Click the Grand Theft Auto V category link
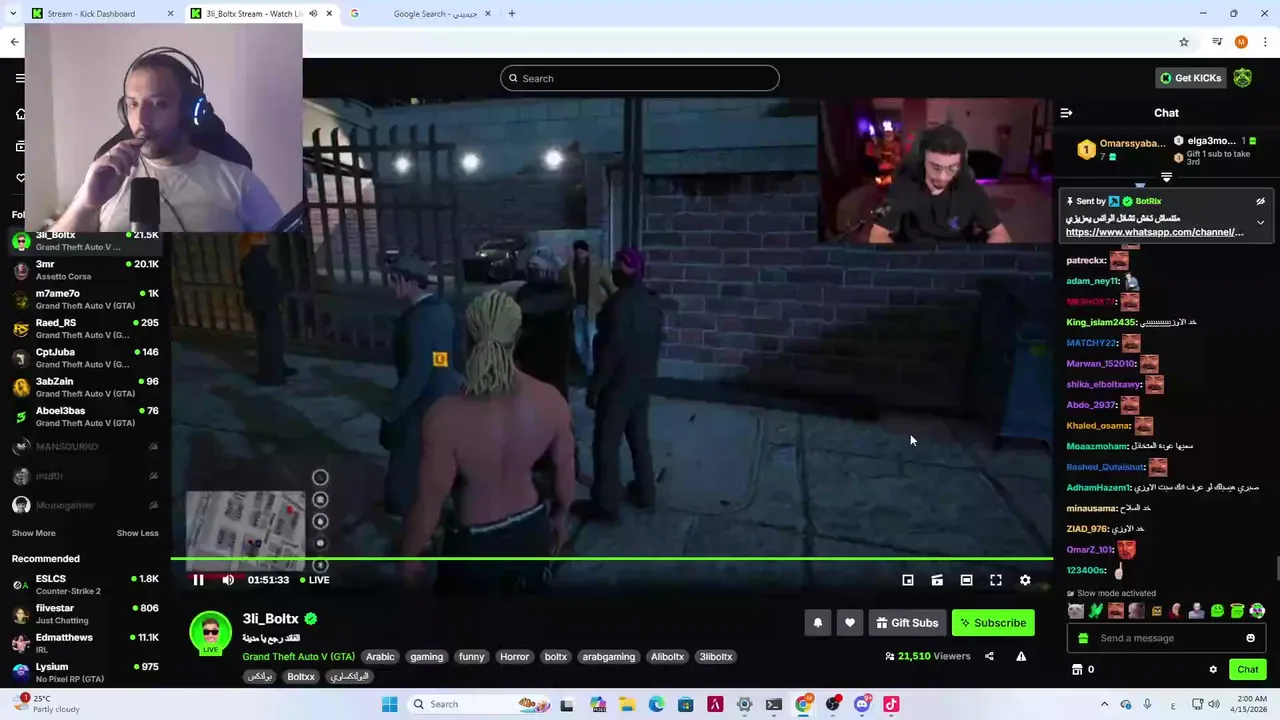Viewport: 1280px width, 720px height. click(x=298, y=657)
